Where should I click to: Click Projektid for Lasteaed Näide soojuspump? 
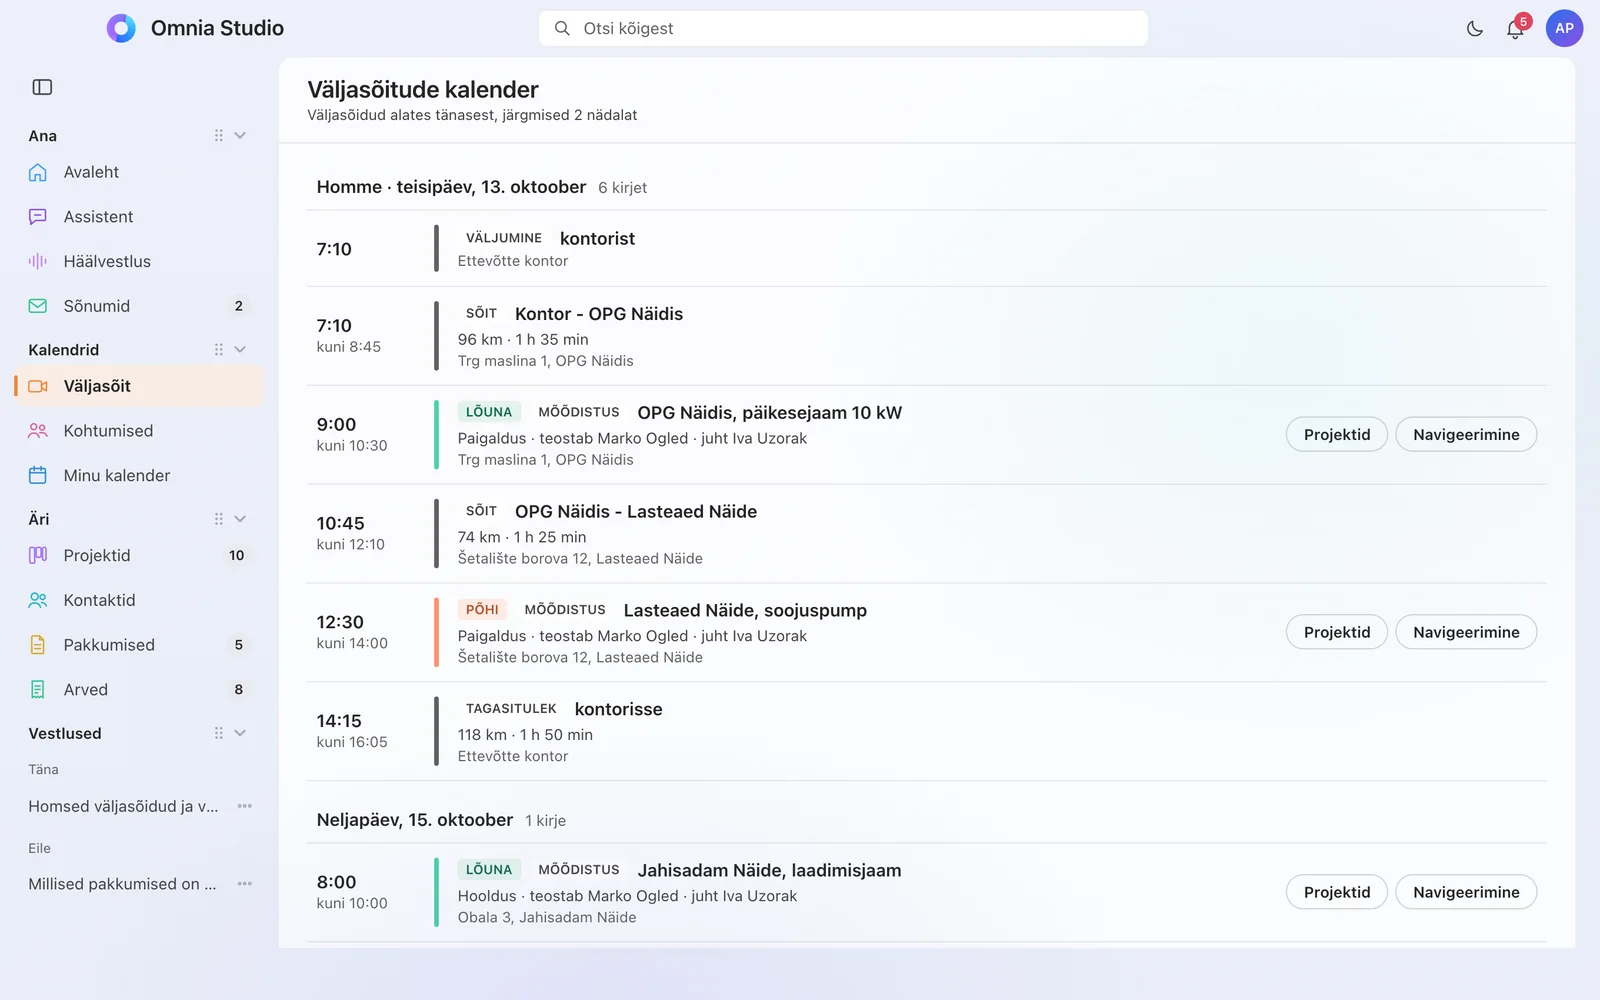(x=1337, y=632)
